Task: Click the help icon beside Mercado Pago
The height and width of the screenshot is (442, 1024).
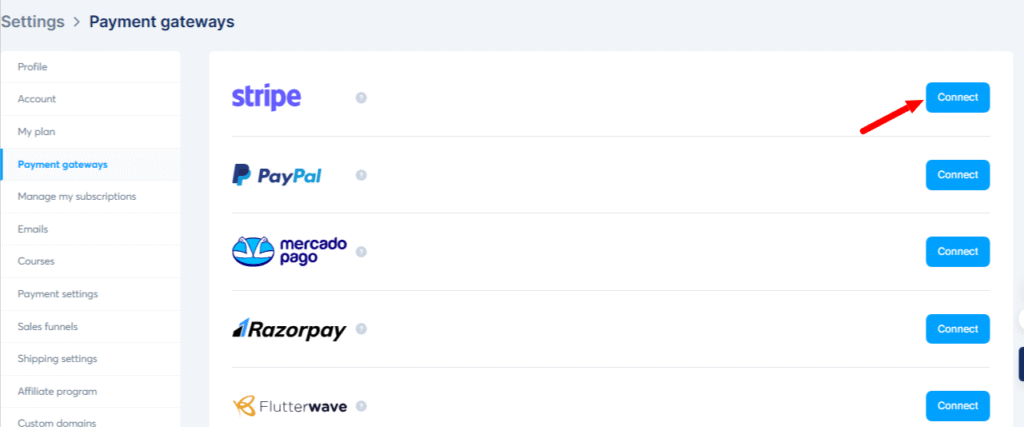Action: point(361,252)
